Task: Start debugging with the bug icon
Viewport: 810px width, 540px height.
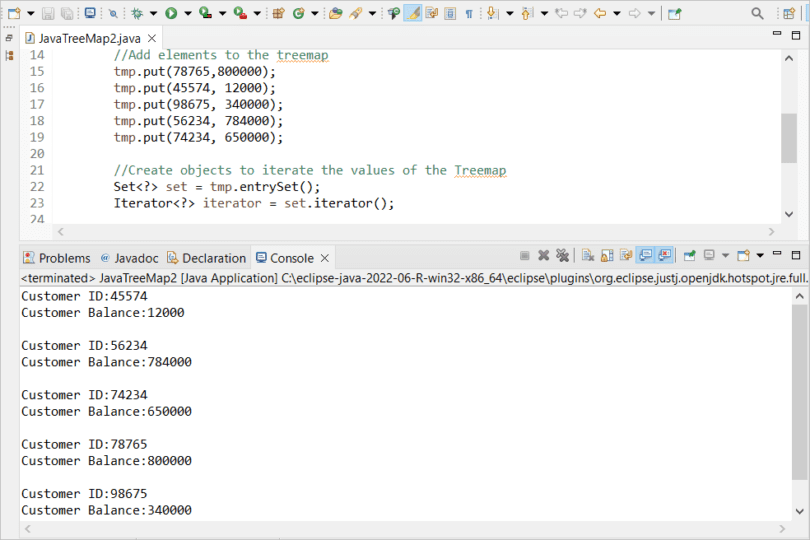Action: [x=137, y=13]
